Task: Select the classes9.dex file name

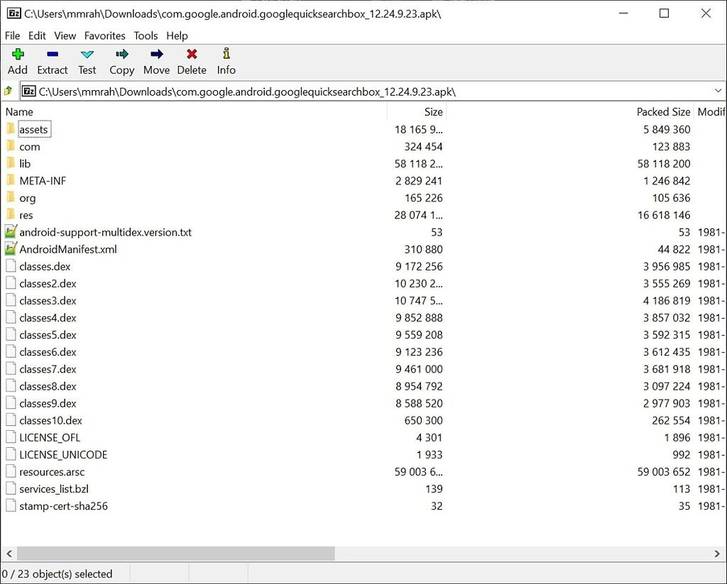Action: [48, 404]
